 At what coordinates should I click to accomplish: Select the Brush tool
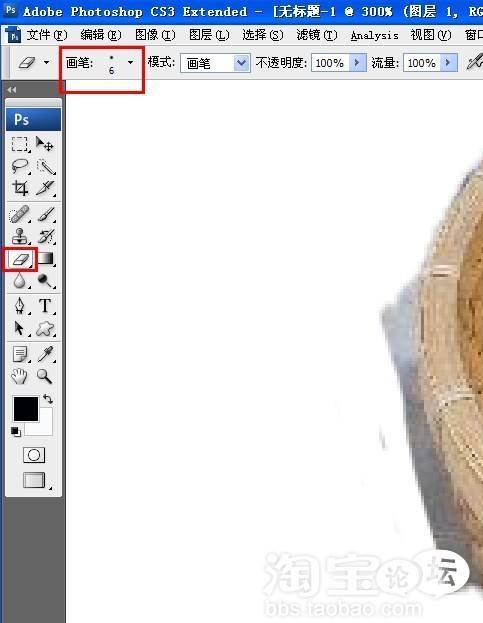(x=45, y=215)
